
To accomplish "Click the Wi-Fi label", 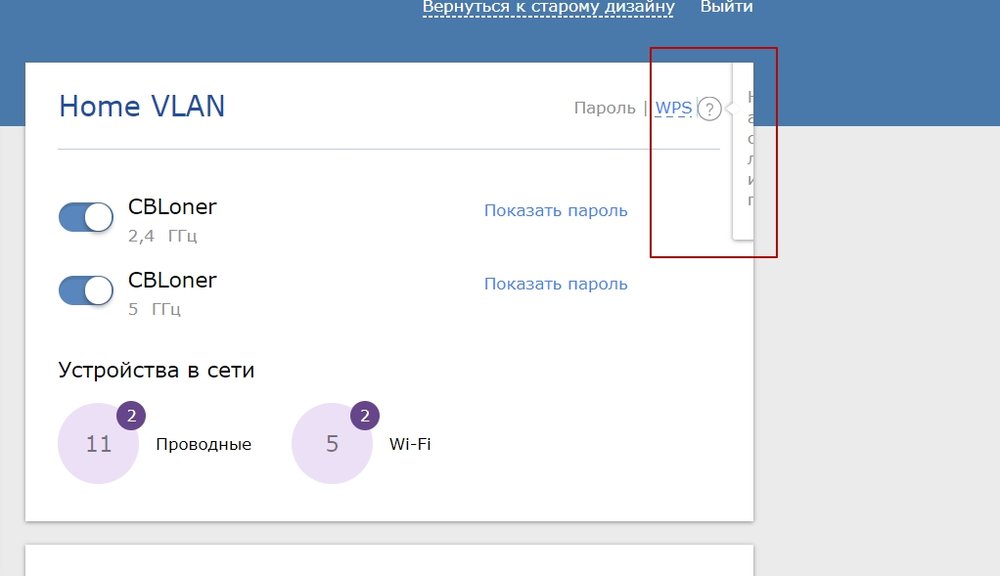I will tap(410, 444).
